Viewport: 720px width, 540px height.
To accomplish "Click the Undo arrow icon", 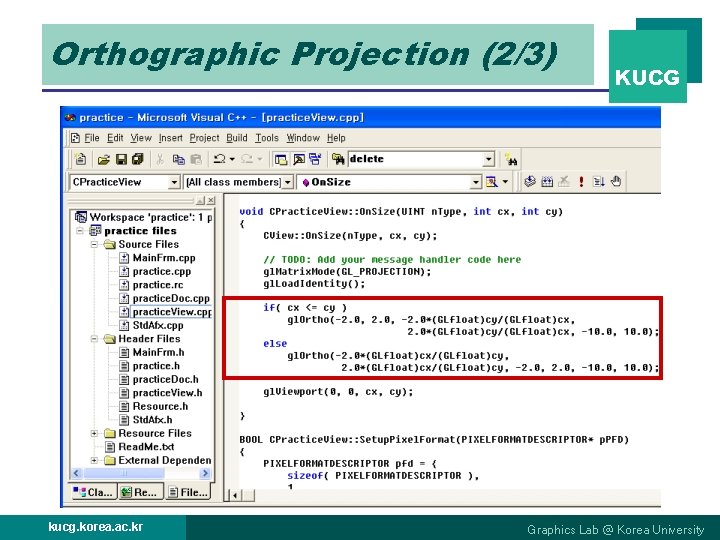I will pyautogui.click(x=219, y=159).
